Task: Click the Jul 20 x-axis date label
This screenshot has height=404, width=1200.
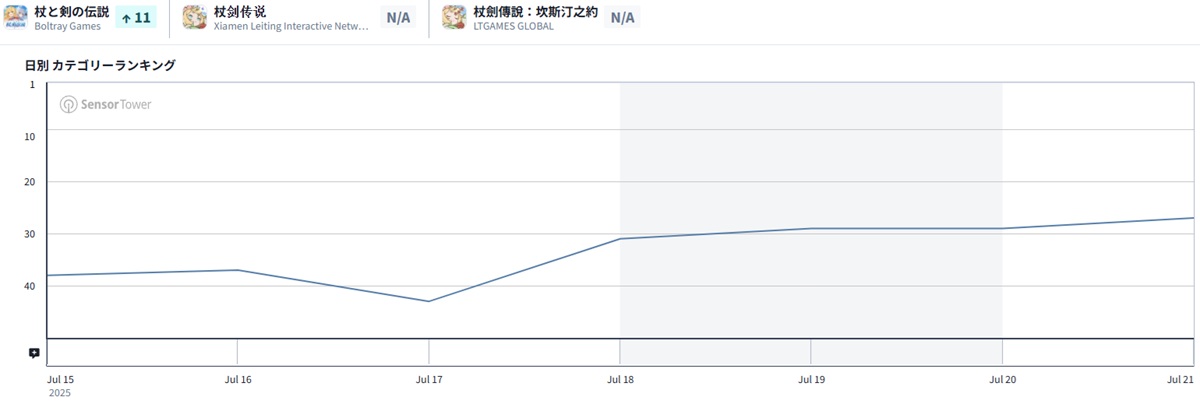Action: [x=1002, y=380]
